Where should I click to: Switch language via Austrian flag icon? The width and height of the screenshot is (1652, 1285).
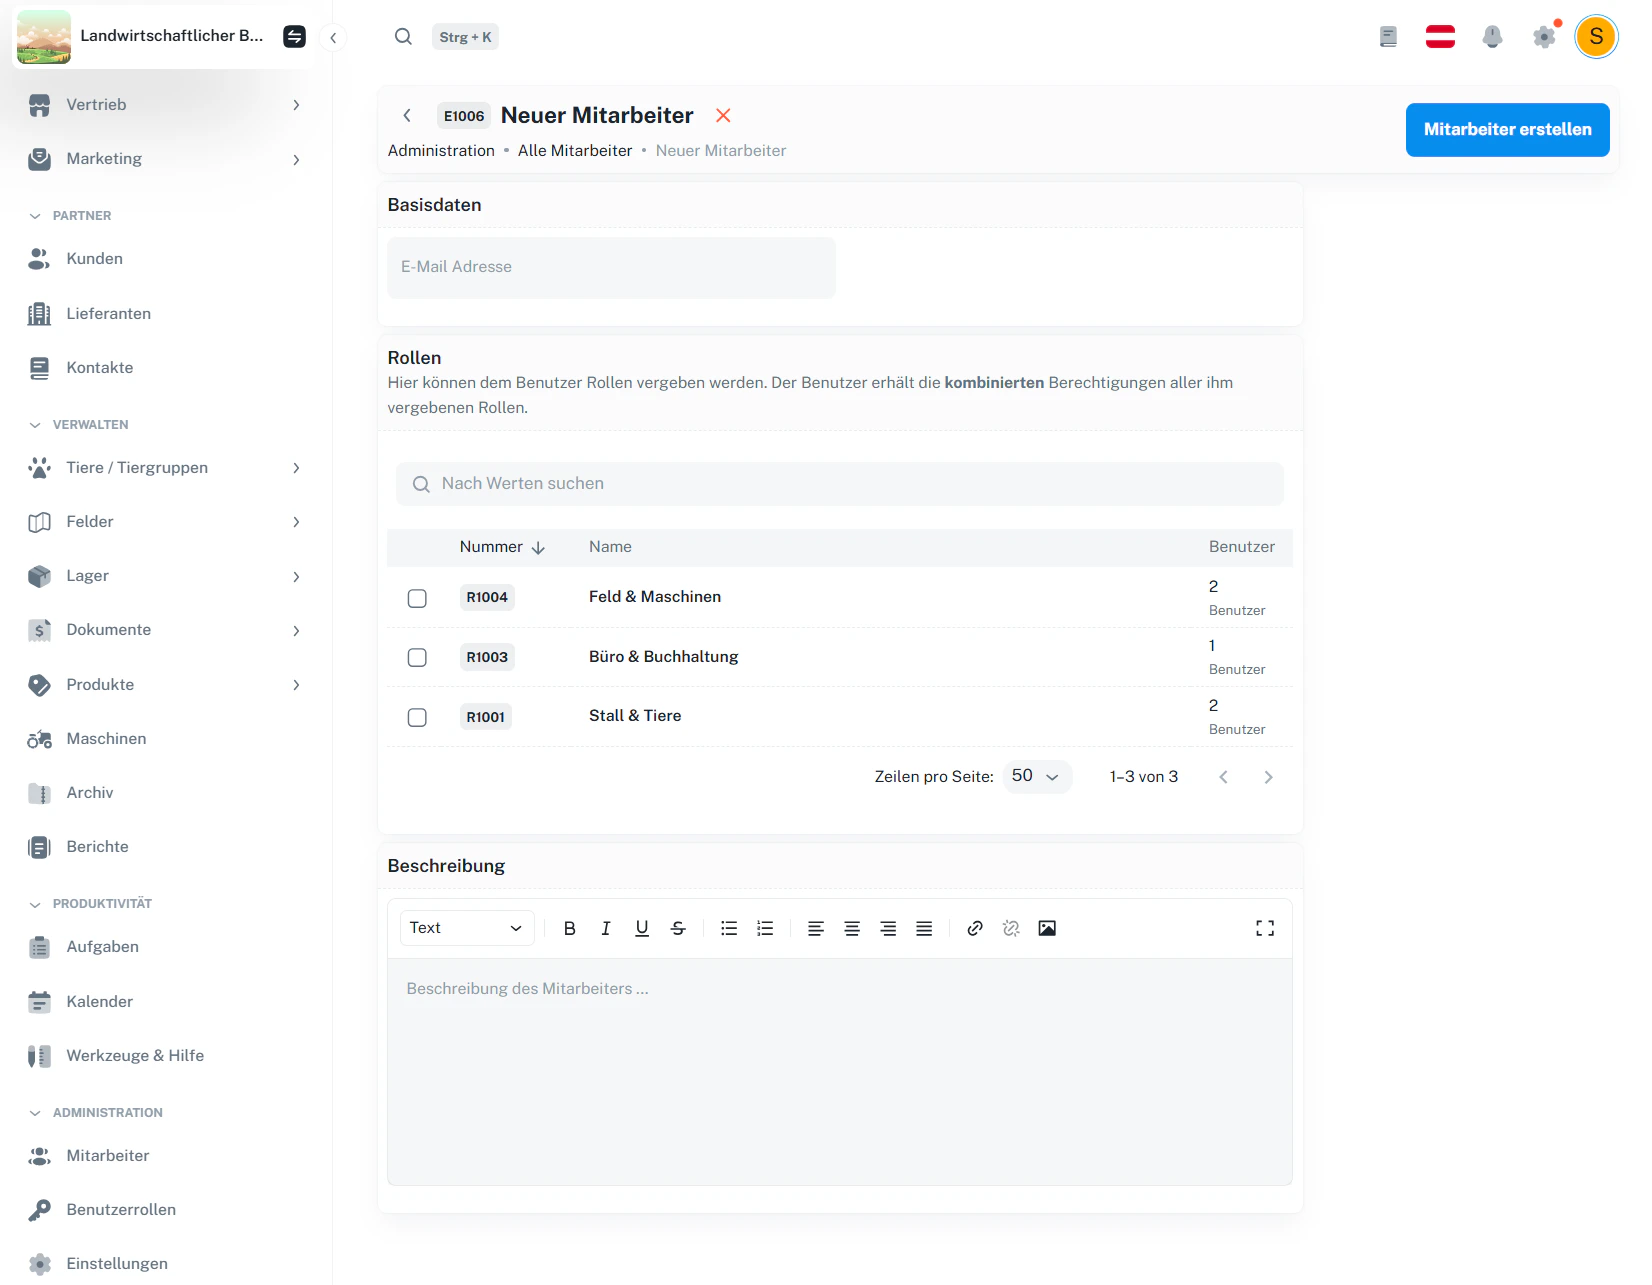point(1440,37)
